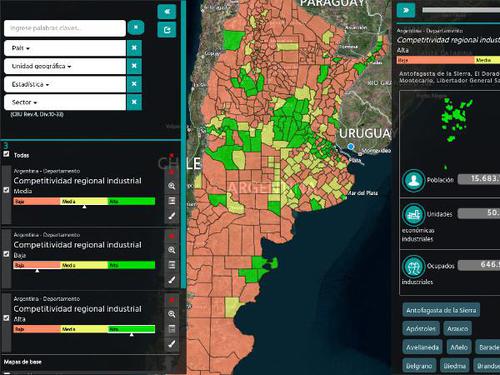Collapse the left filter panel with arrows icon
The height and width of the screenshot is (375, 500).
tap(167, 12)
